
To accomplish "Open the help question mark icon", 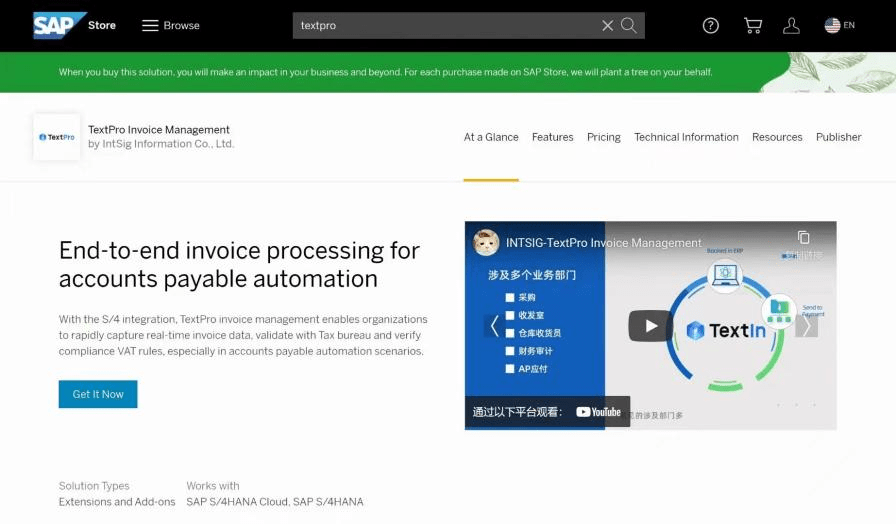I will click(711, 26).
